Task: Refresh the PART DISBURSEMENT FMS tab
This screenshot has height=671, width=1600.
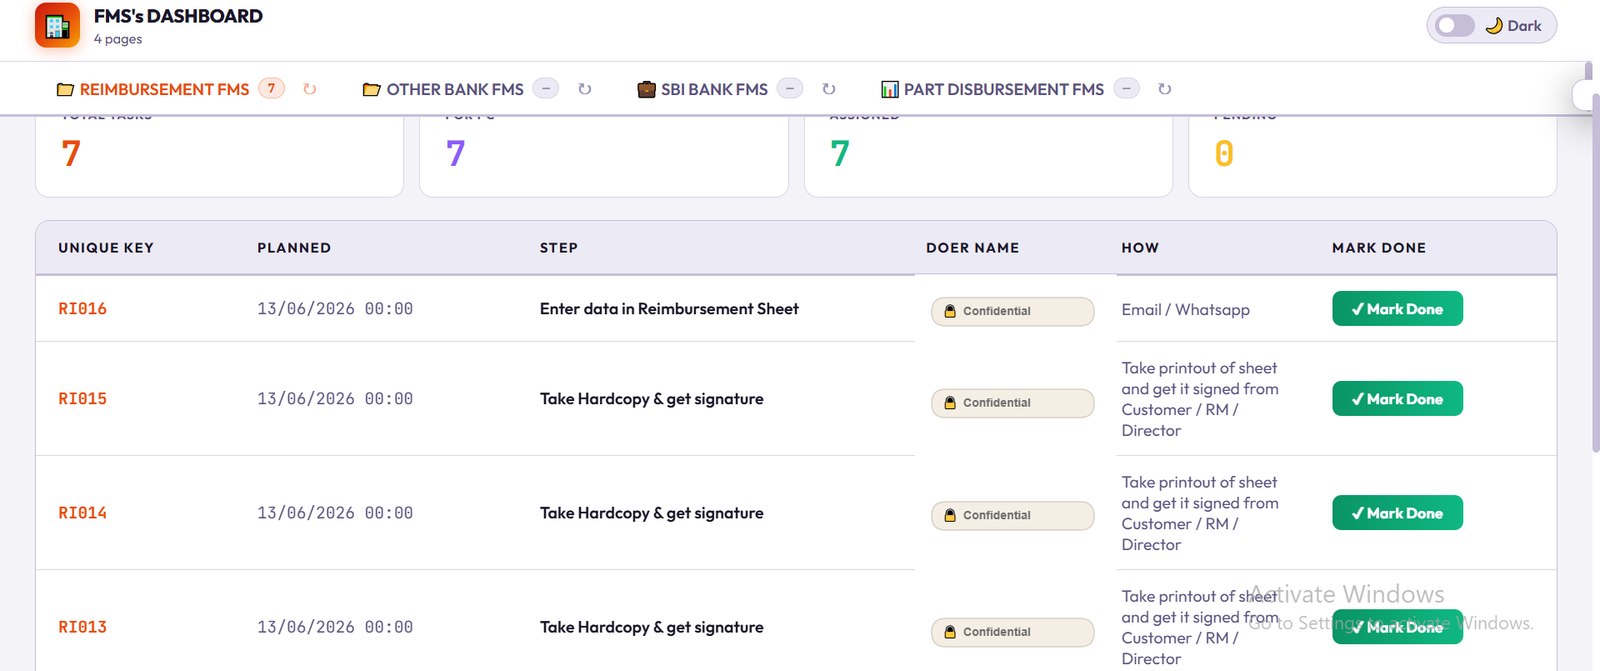Action: (x=1165, y=89)
